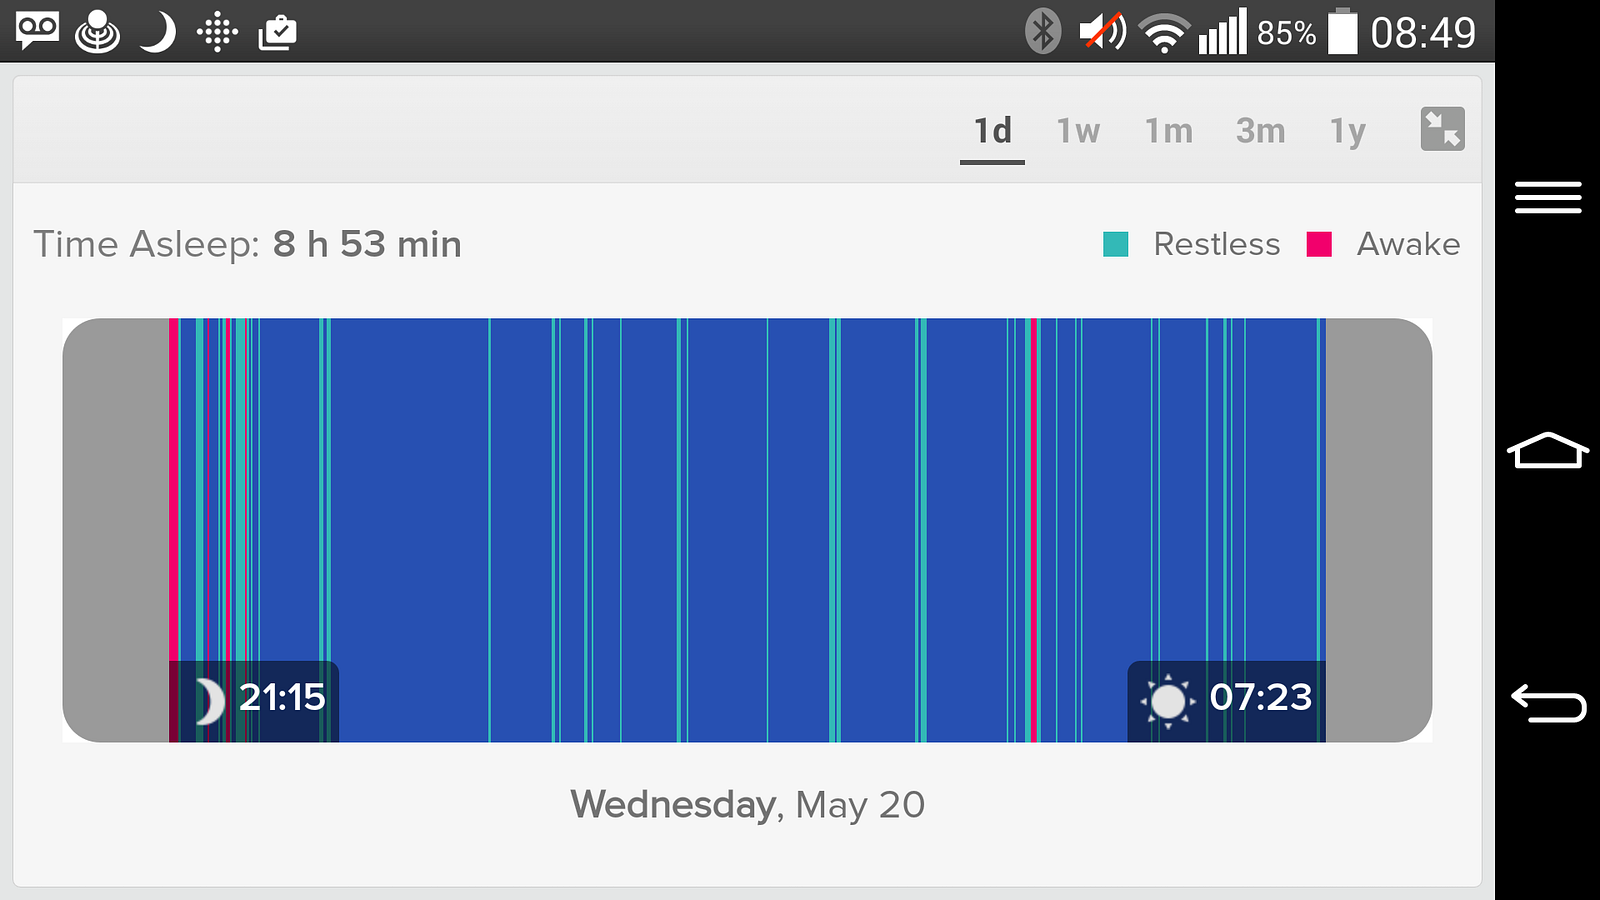Switch to the 3m tab
The image size is (1600, 900).
[x=1260, y=131]
